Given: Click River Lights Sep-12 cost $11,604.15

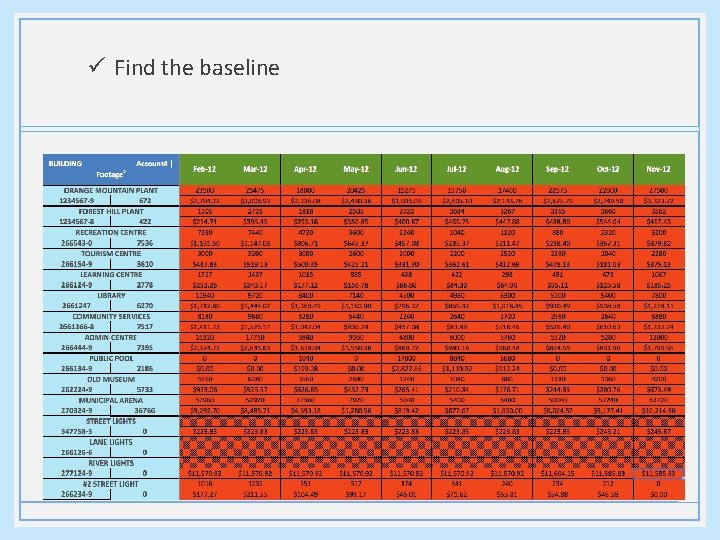Looking at the screenshot, I should click(x=557, y=473).
